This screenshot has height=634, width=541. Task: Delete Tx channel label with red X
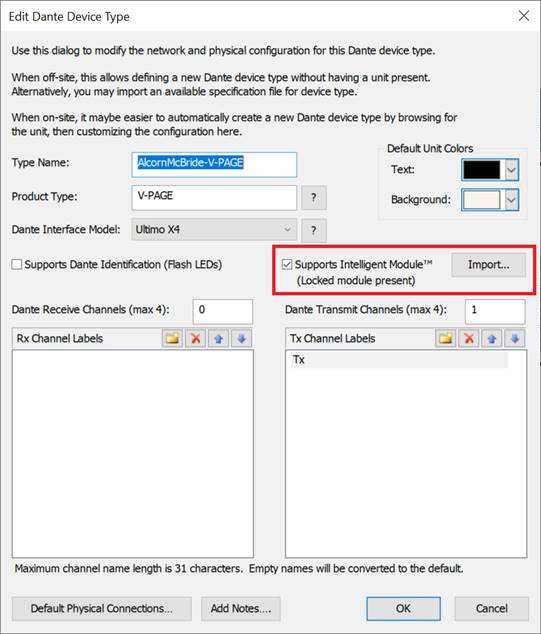click(x=469, y=338)
